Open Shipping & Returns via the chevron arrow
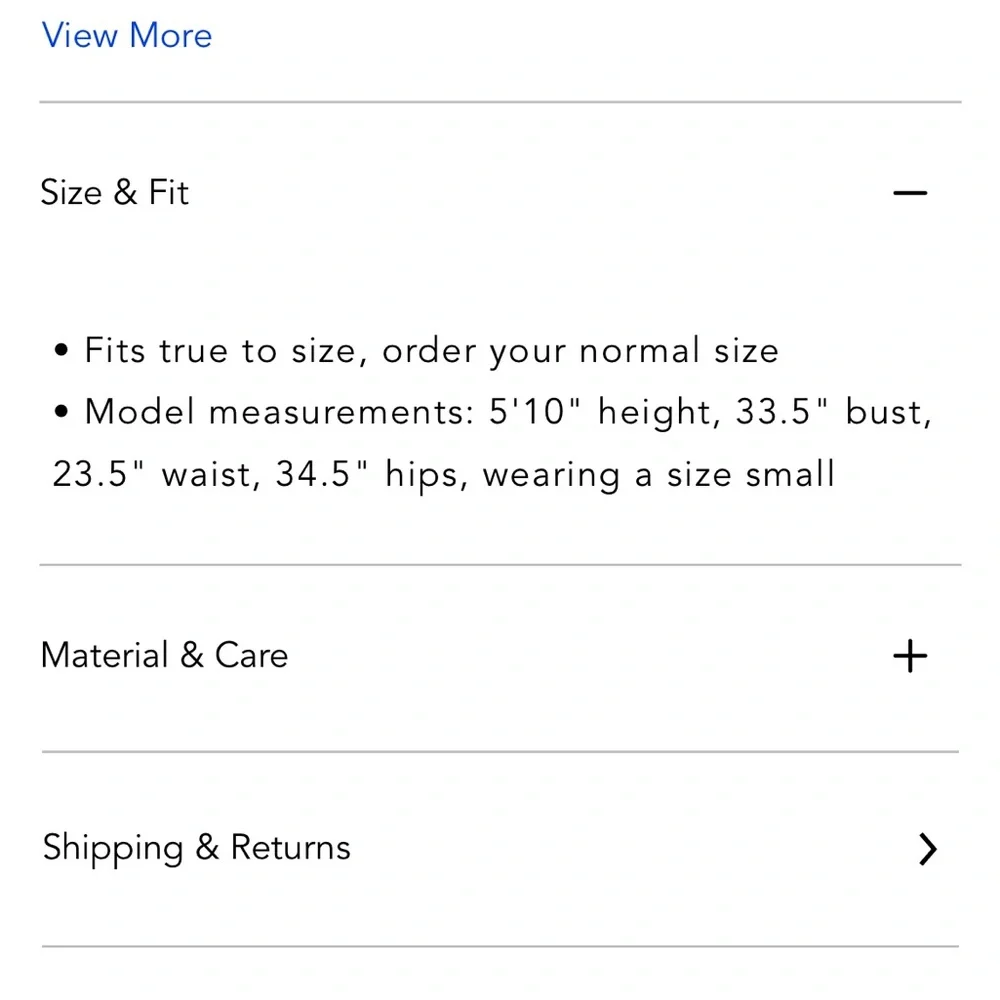This screenshot has height=1000, width=1000. point(928,849)
